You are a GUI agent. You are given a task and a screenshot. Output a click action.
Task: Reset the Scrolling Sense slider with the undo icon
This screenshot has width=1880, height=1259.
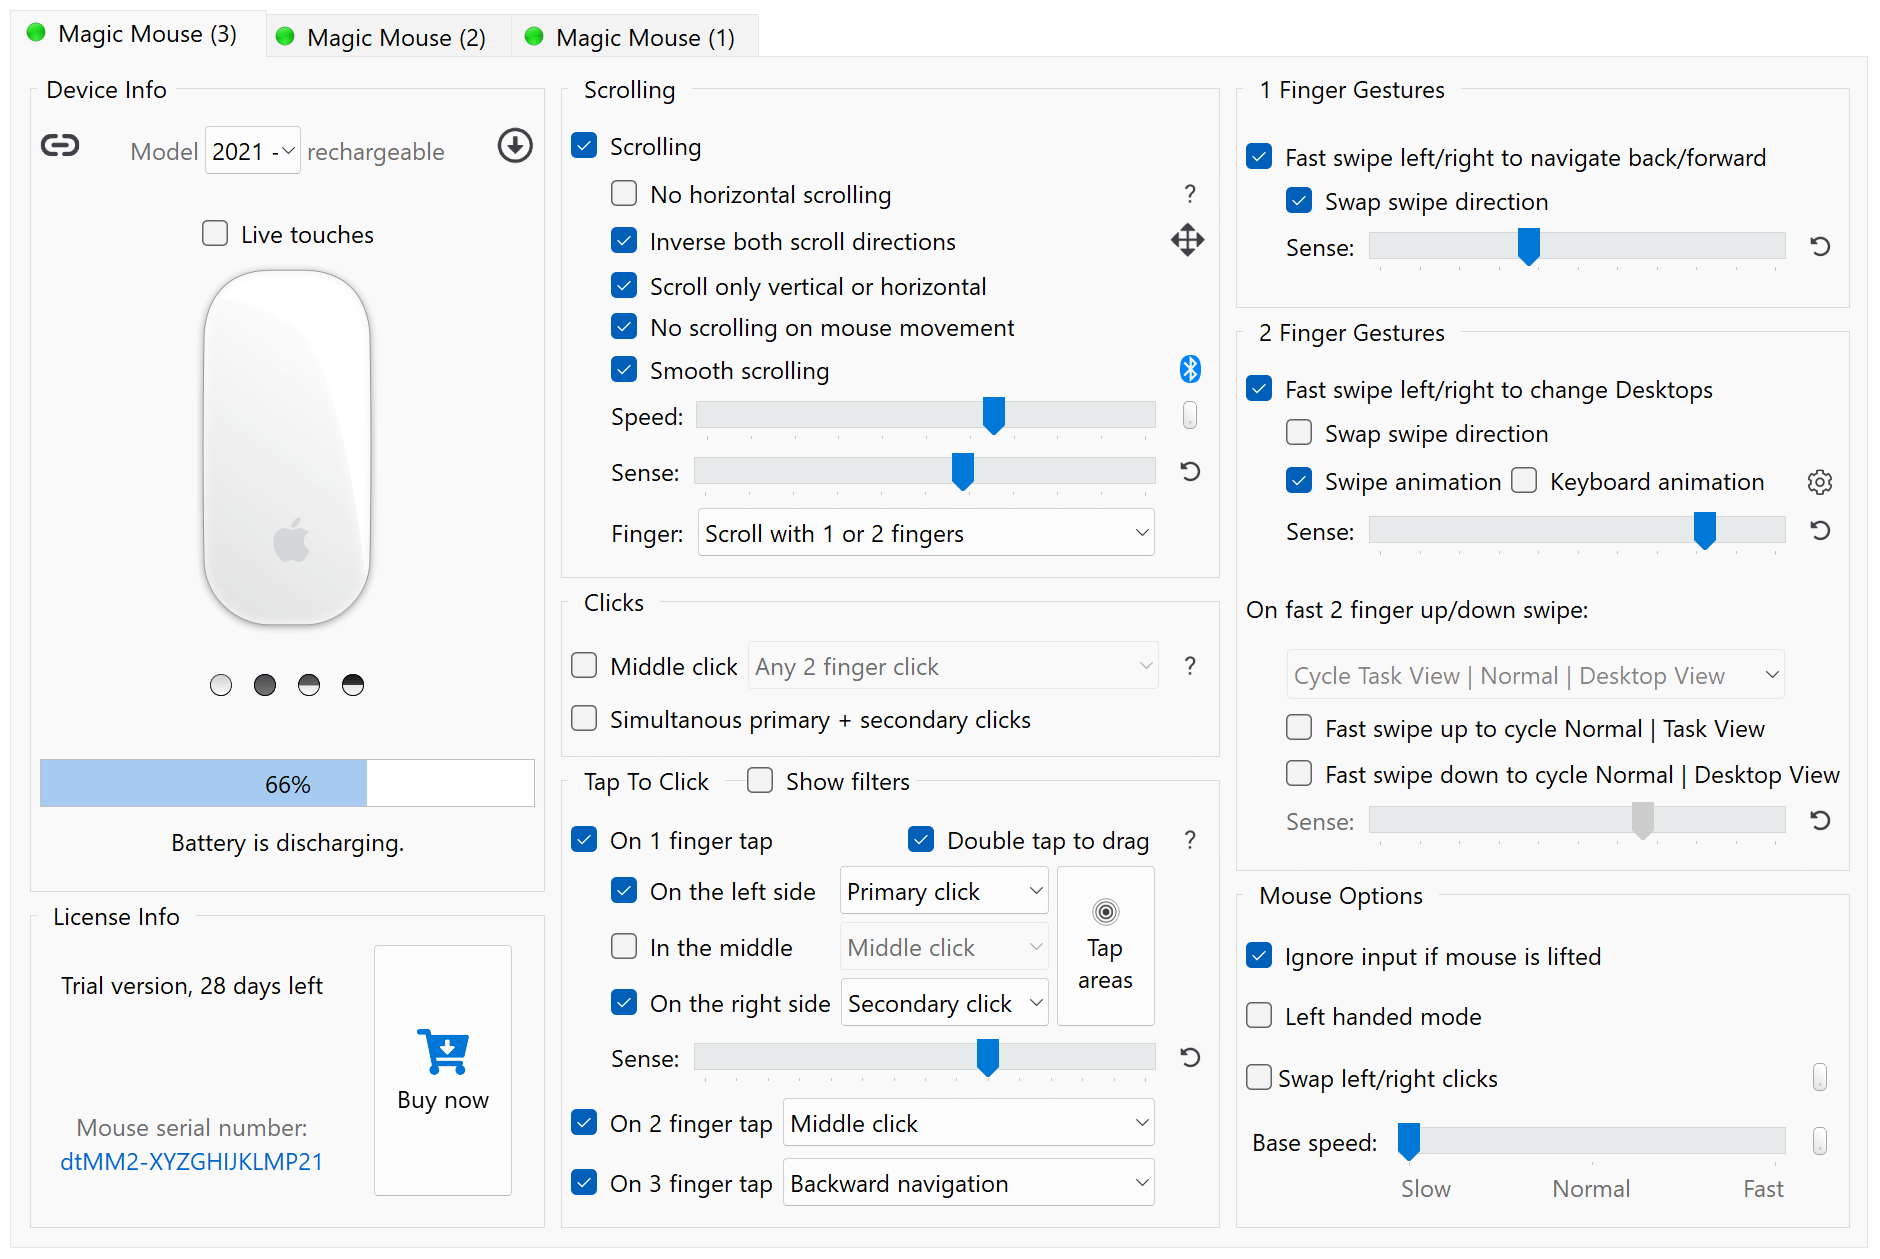(x=1189, y=471)
